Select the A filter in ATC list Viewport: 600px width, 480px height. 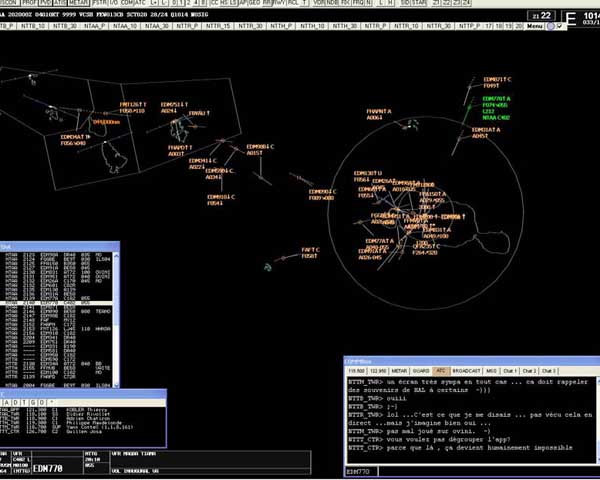click(x=7, y=403)
